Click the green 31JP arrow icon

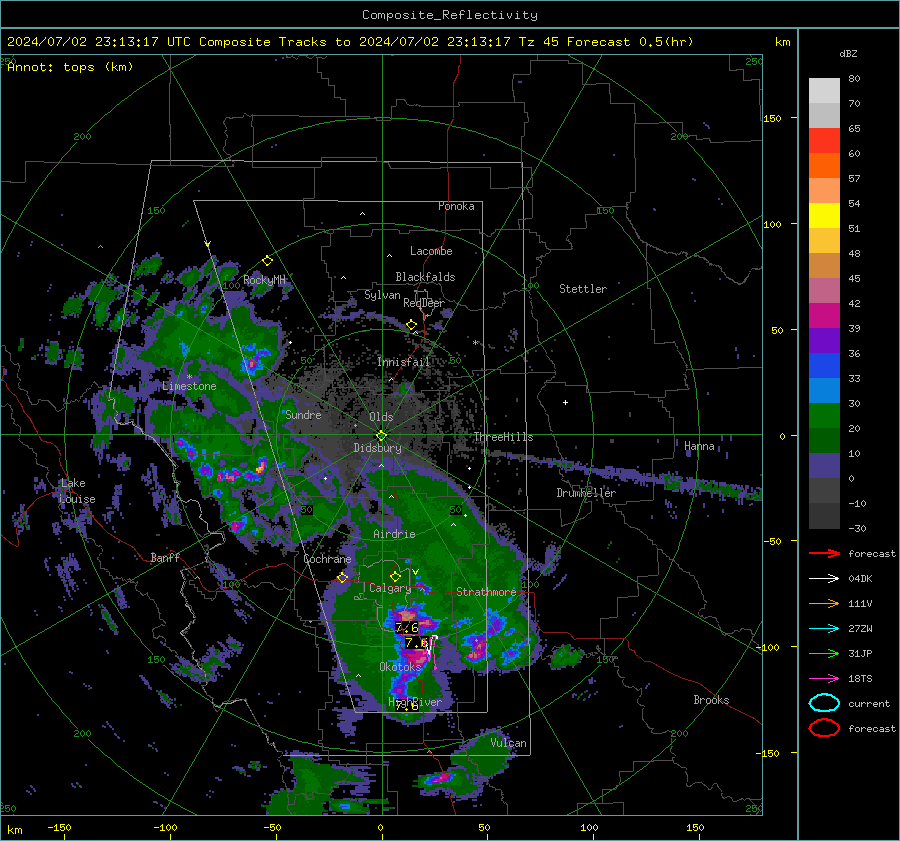[824, 653]
